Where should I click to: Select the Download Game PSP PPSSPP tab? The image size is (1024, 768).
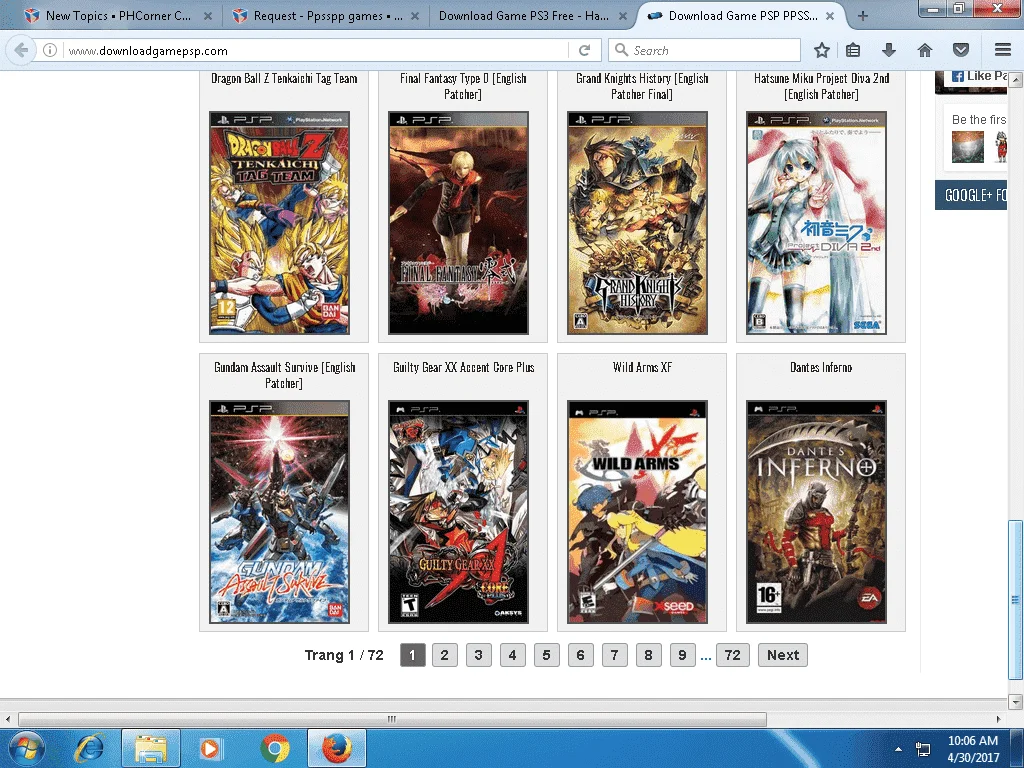point(741,16)
